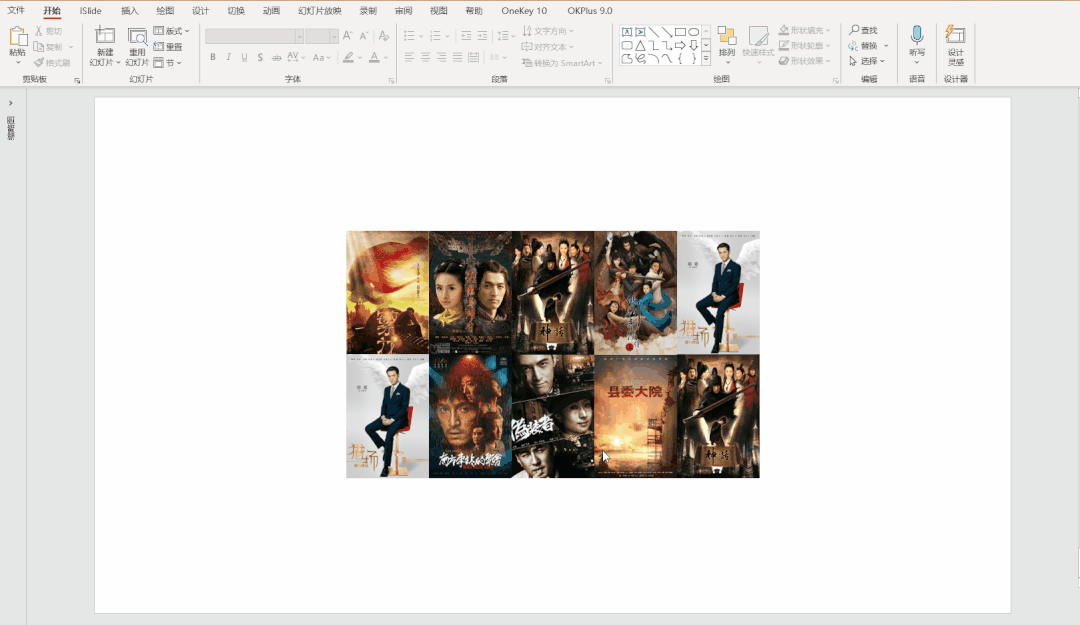Center text in paragraph group
Viewport: 1080px width, 625px height.
(426, 57)
